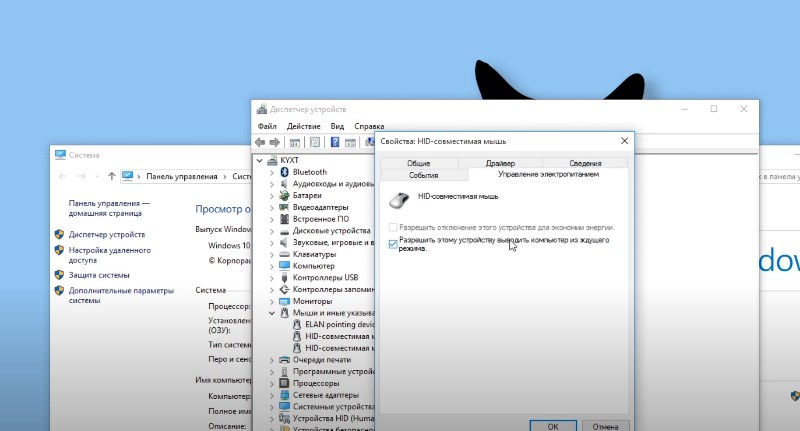800x431 pixels.
Task: Click the ELAN pointing device mouse icon
Action: click(x=297, y=324)
